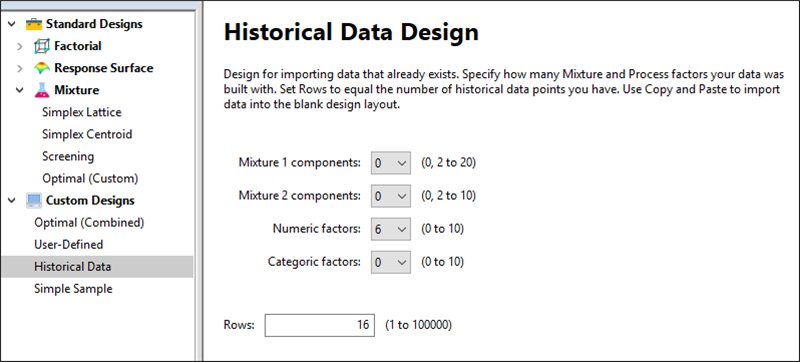Collapse the Mixture tree node
The width and height of the screenshot is (800, 362).
point(20,91)
